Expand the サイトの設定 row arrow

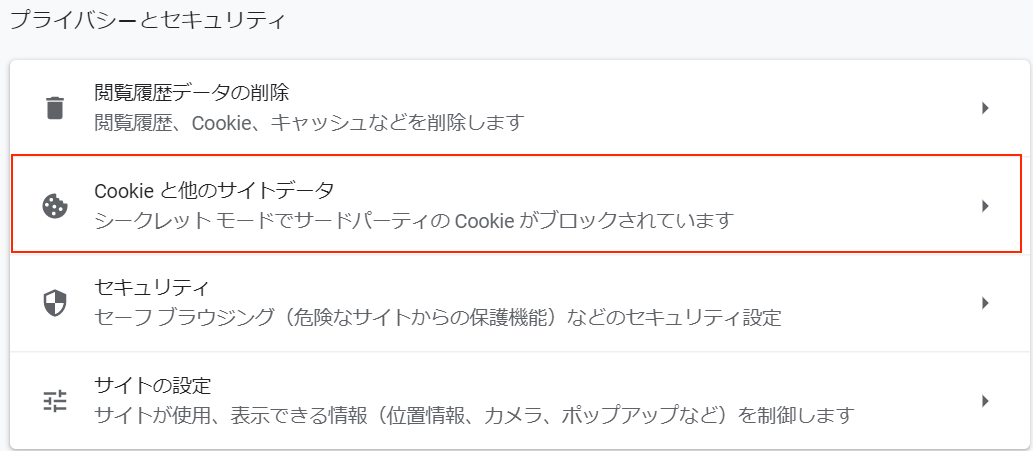(x=986, y=401)
